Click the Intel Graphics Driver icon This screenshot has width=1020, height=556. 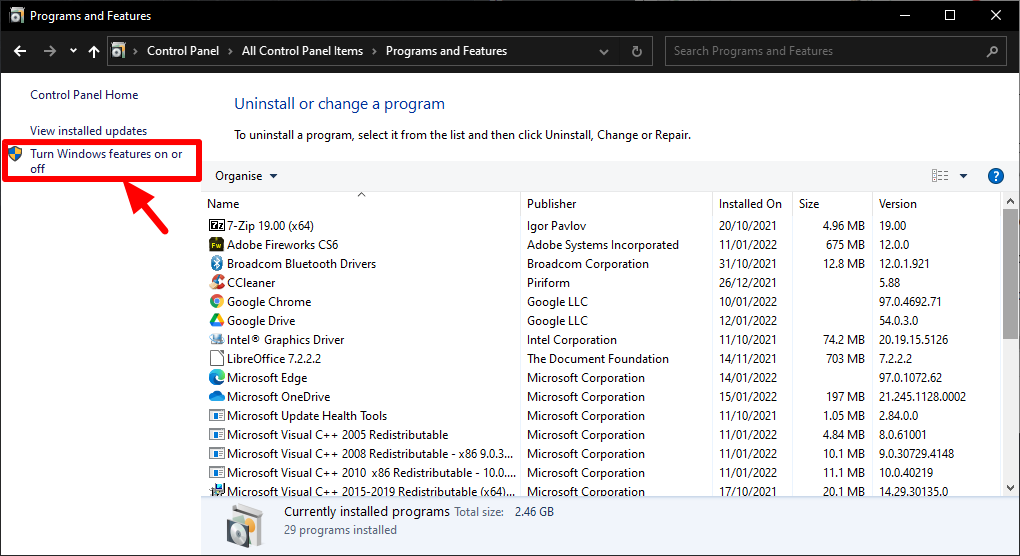point(217,339)
